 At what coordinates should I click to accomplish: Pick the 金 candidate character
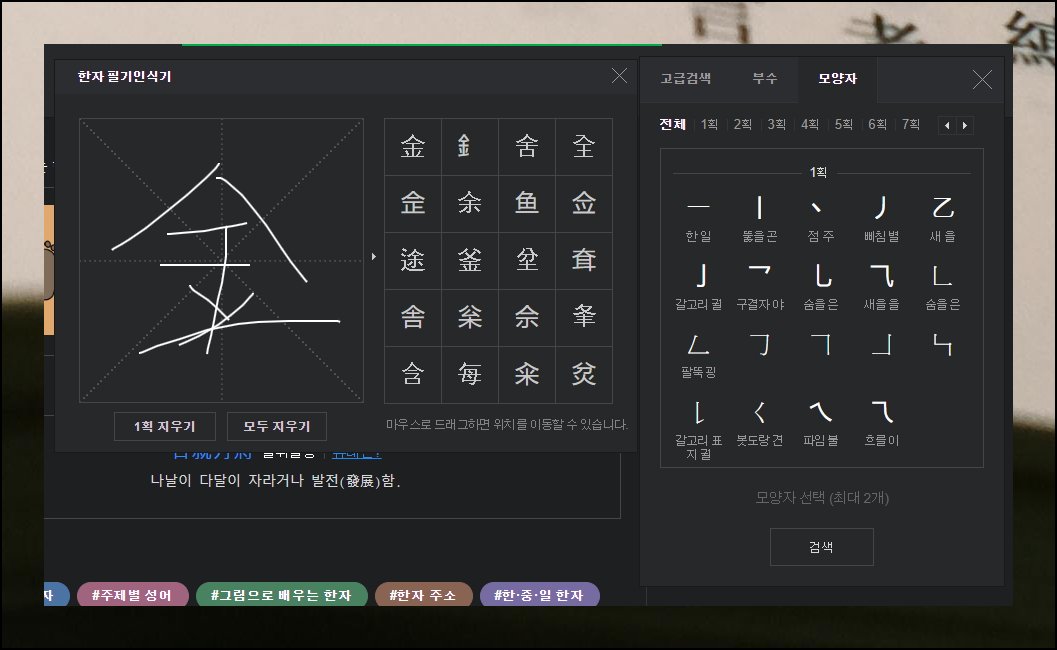(x=413, y=146)
